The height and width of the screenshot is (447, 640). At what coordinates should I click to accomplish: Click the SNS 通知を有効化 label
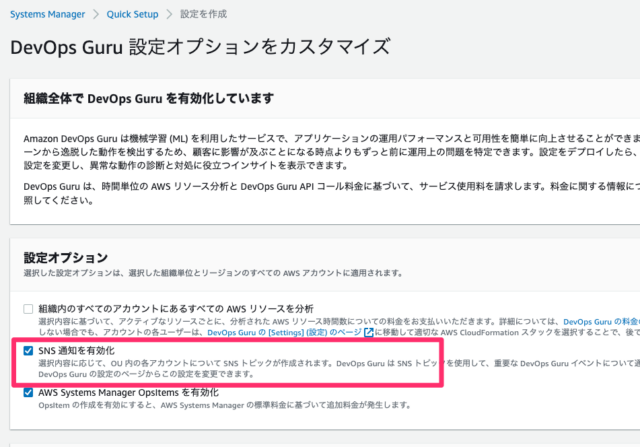[76, 351]
